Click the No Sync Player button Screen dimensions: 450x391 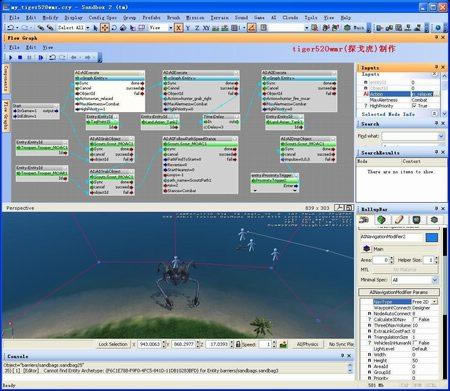click(340, 344)
